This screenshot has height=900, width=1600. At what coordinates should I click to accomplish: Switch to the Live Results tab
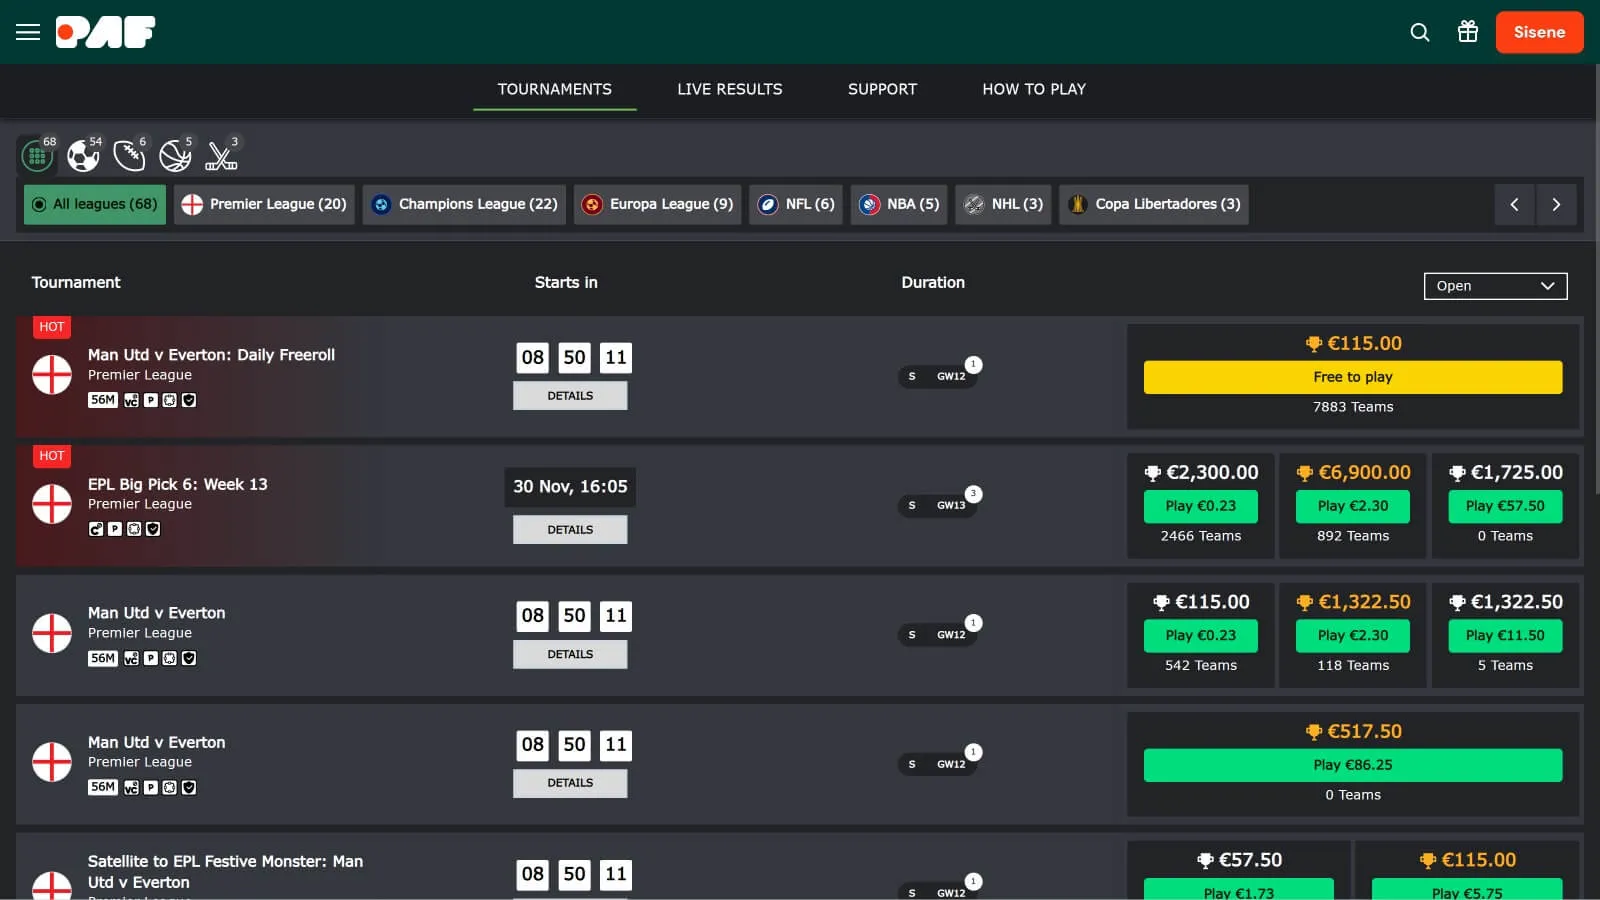pyautogui.click(x=729, y=89)
